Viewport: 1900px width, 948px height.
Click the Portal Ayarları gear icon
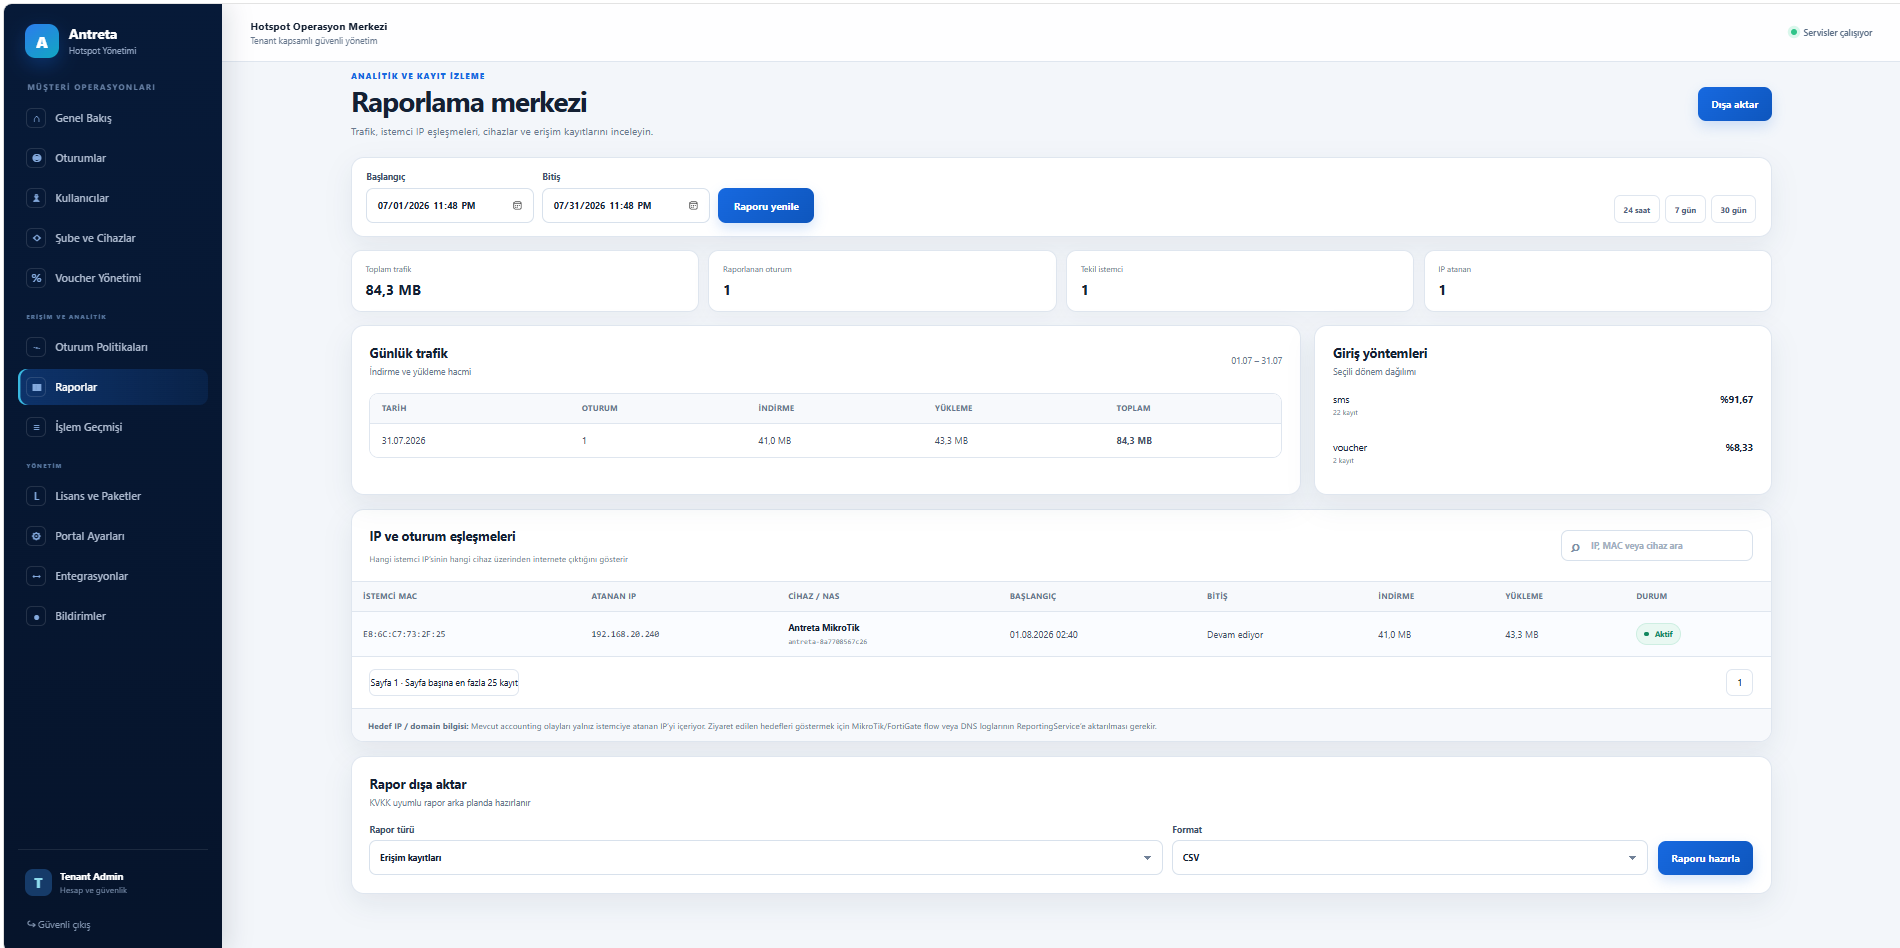pyautogui.click(x=37, y=536)
